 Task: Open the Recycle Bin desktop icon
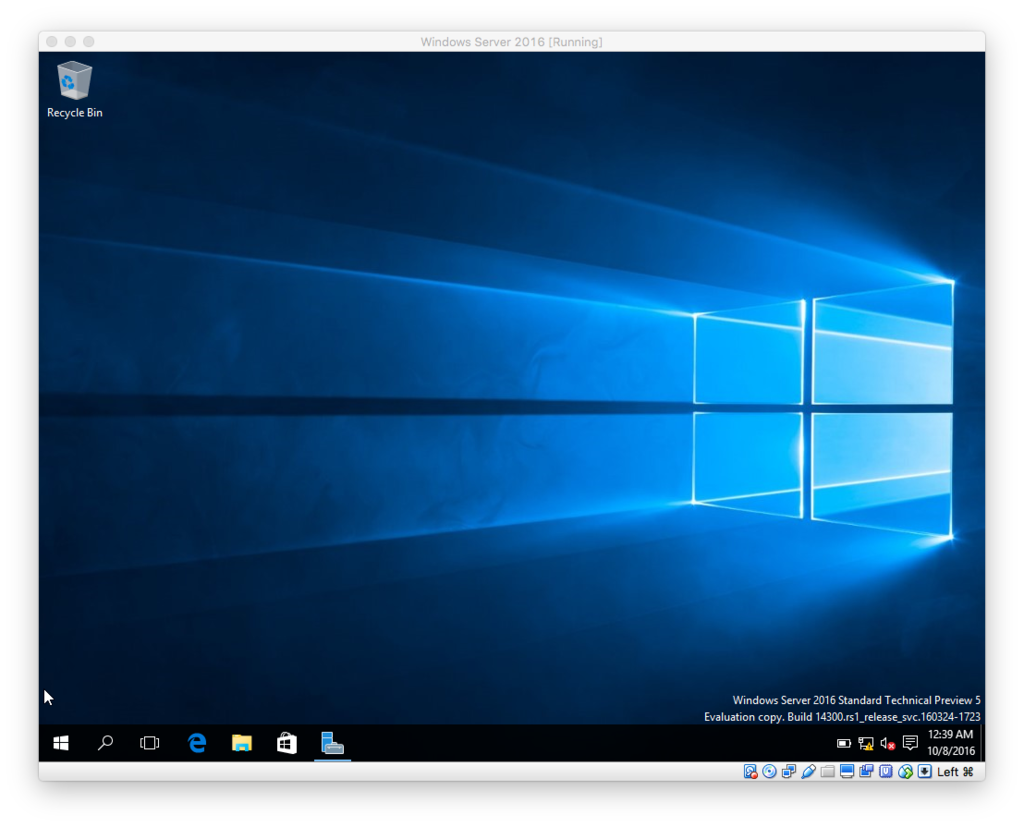point(74,89)
